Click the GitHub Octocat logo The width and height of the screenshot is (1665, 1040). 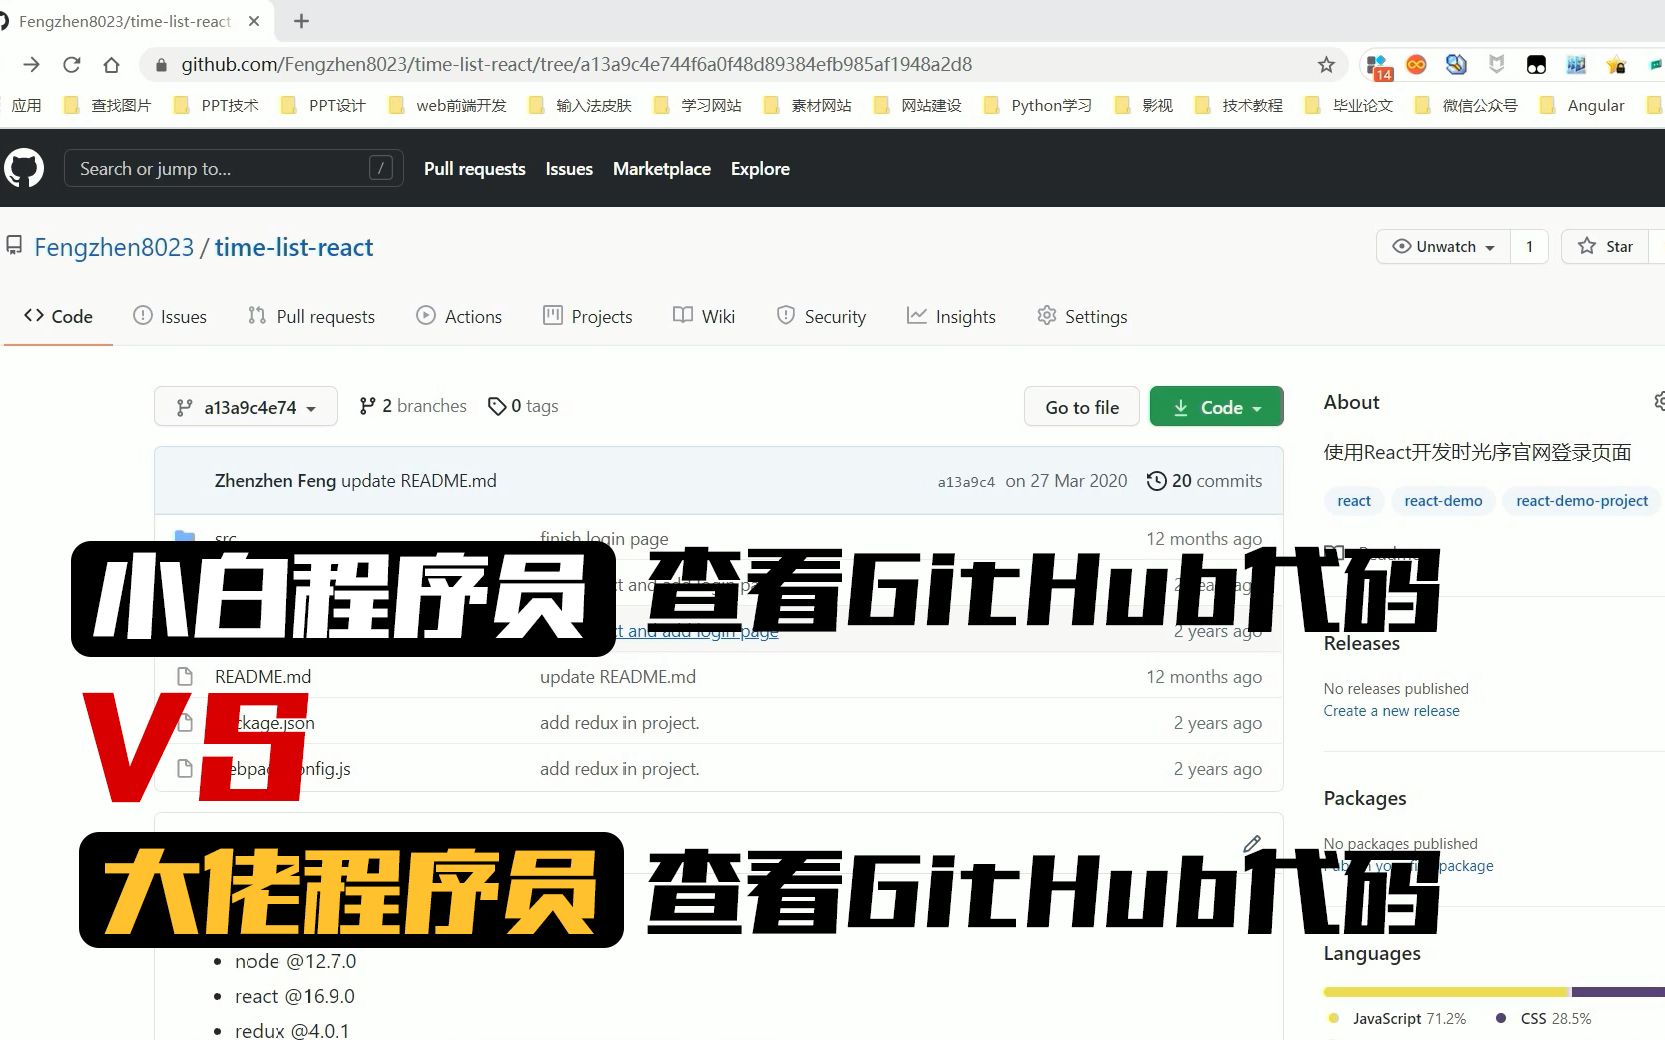pyautogui.click(x=24, y=168)
